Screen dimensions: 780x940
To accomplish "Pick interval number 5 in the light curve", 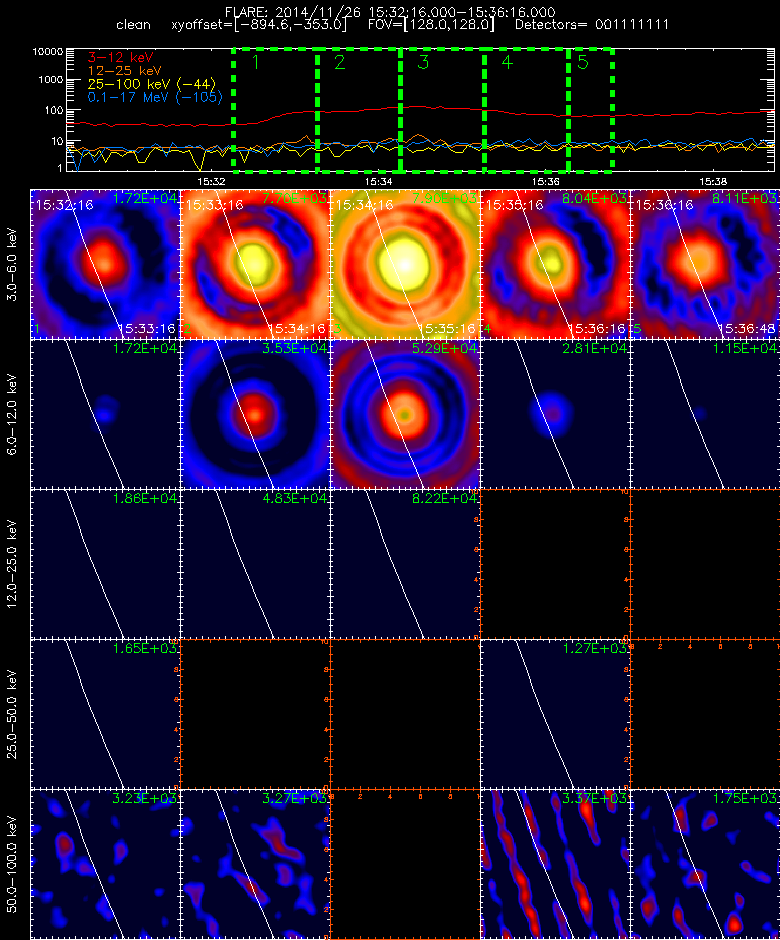I will pos(583,62).
